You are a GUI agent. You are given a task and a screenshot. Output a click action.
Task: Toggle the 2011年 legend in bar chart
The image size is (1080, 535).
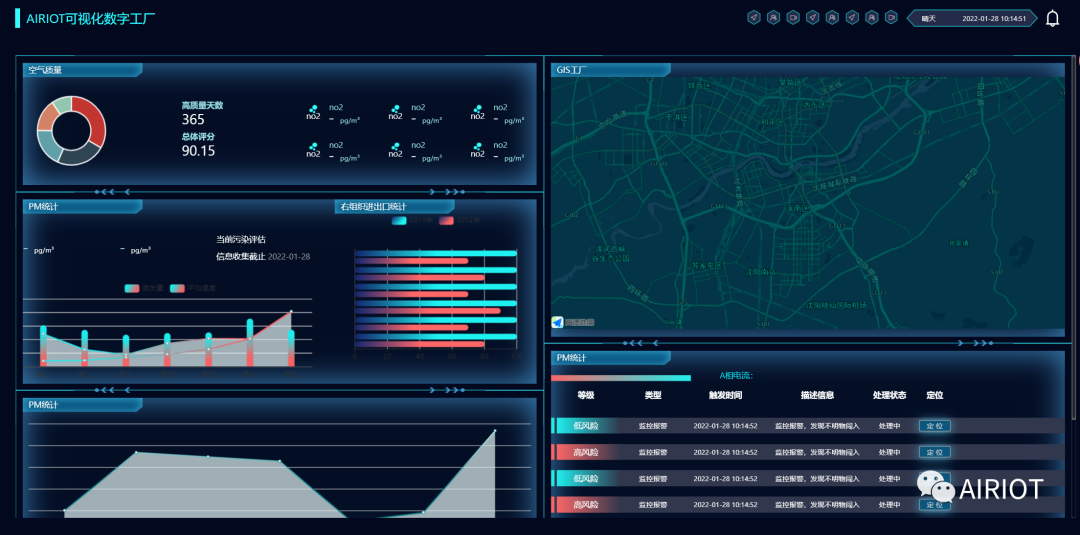click(x=411, y=220)
